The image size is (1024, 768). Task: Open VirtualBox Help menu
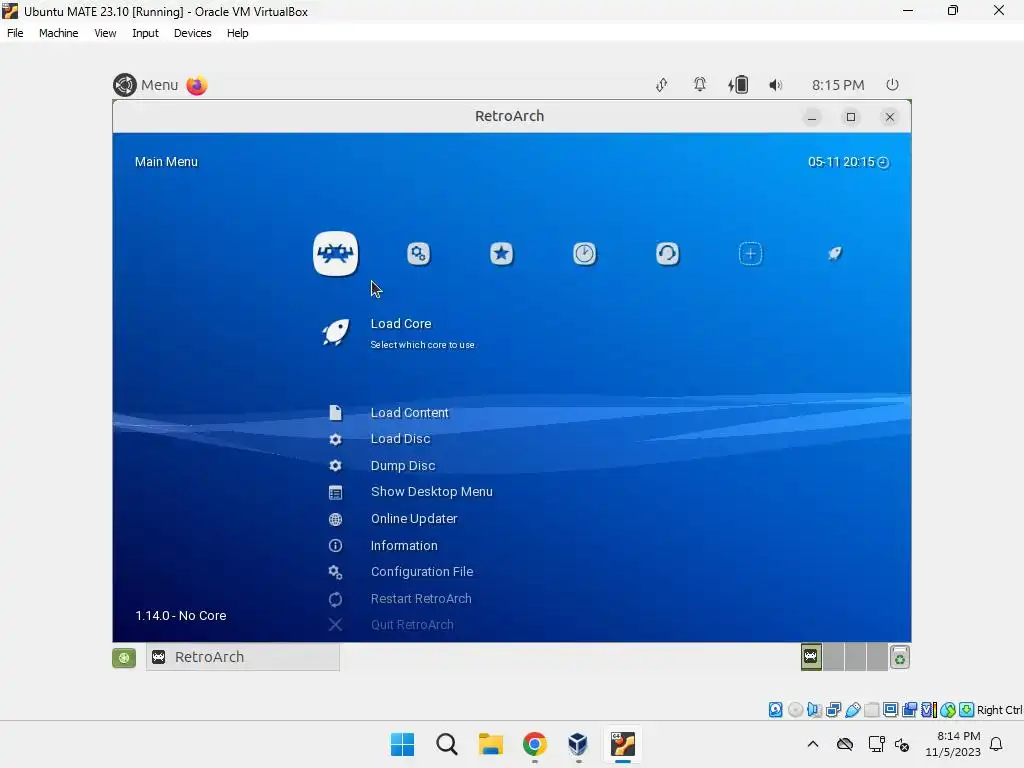pos(238,33)
